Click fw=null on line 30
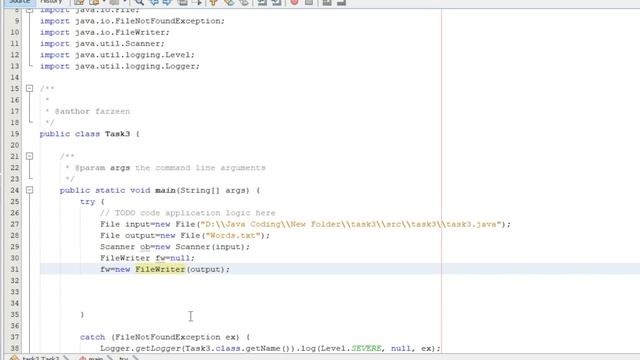The height and width of the screenshot is (360, 640). coord(173,258)
